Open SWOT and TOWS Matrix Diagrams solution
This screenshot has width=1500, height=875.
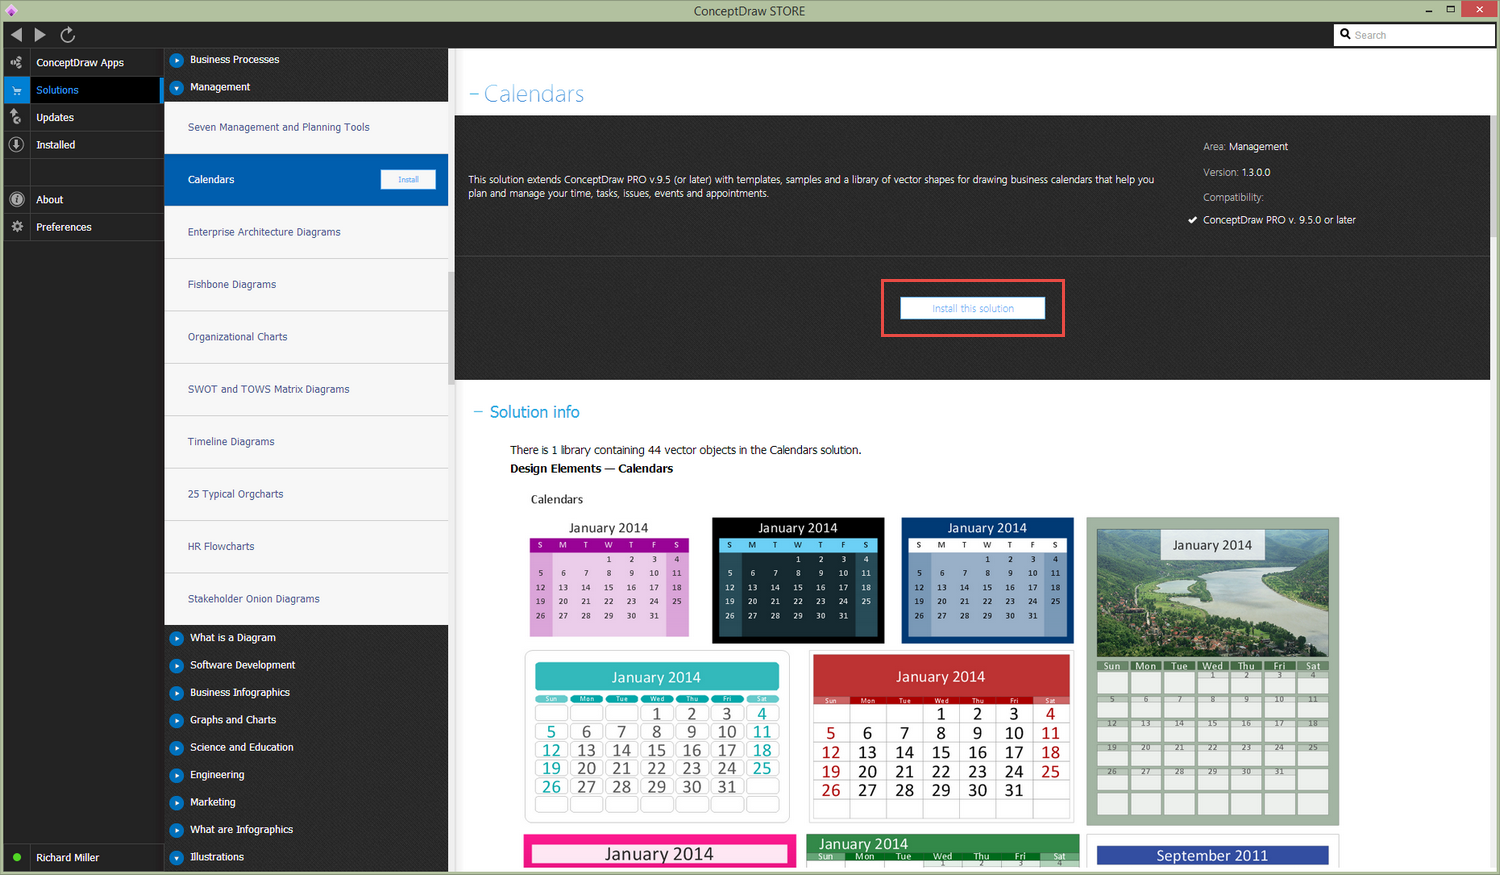[x=306, y=390]
